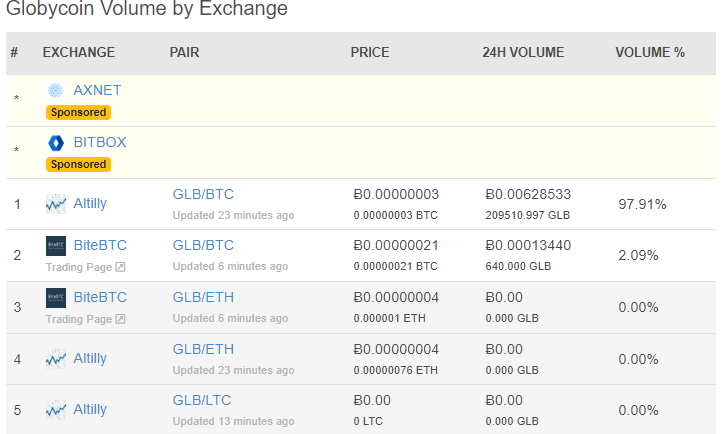Image resolution: width=723 pixels, height=434 pixels.
Task: Open the GLB/BTC pair on Altilly
Action: (x=203, y=194)
